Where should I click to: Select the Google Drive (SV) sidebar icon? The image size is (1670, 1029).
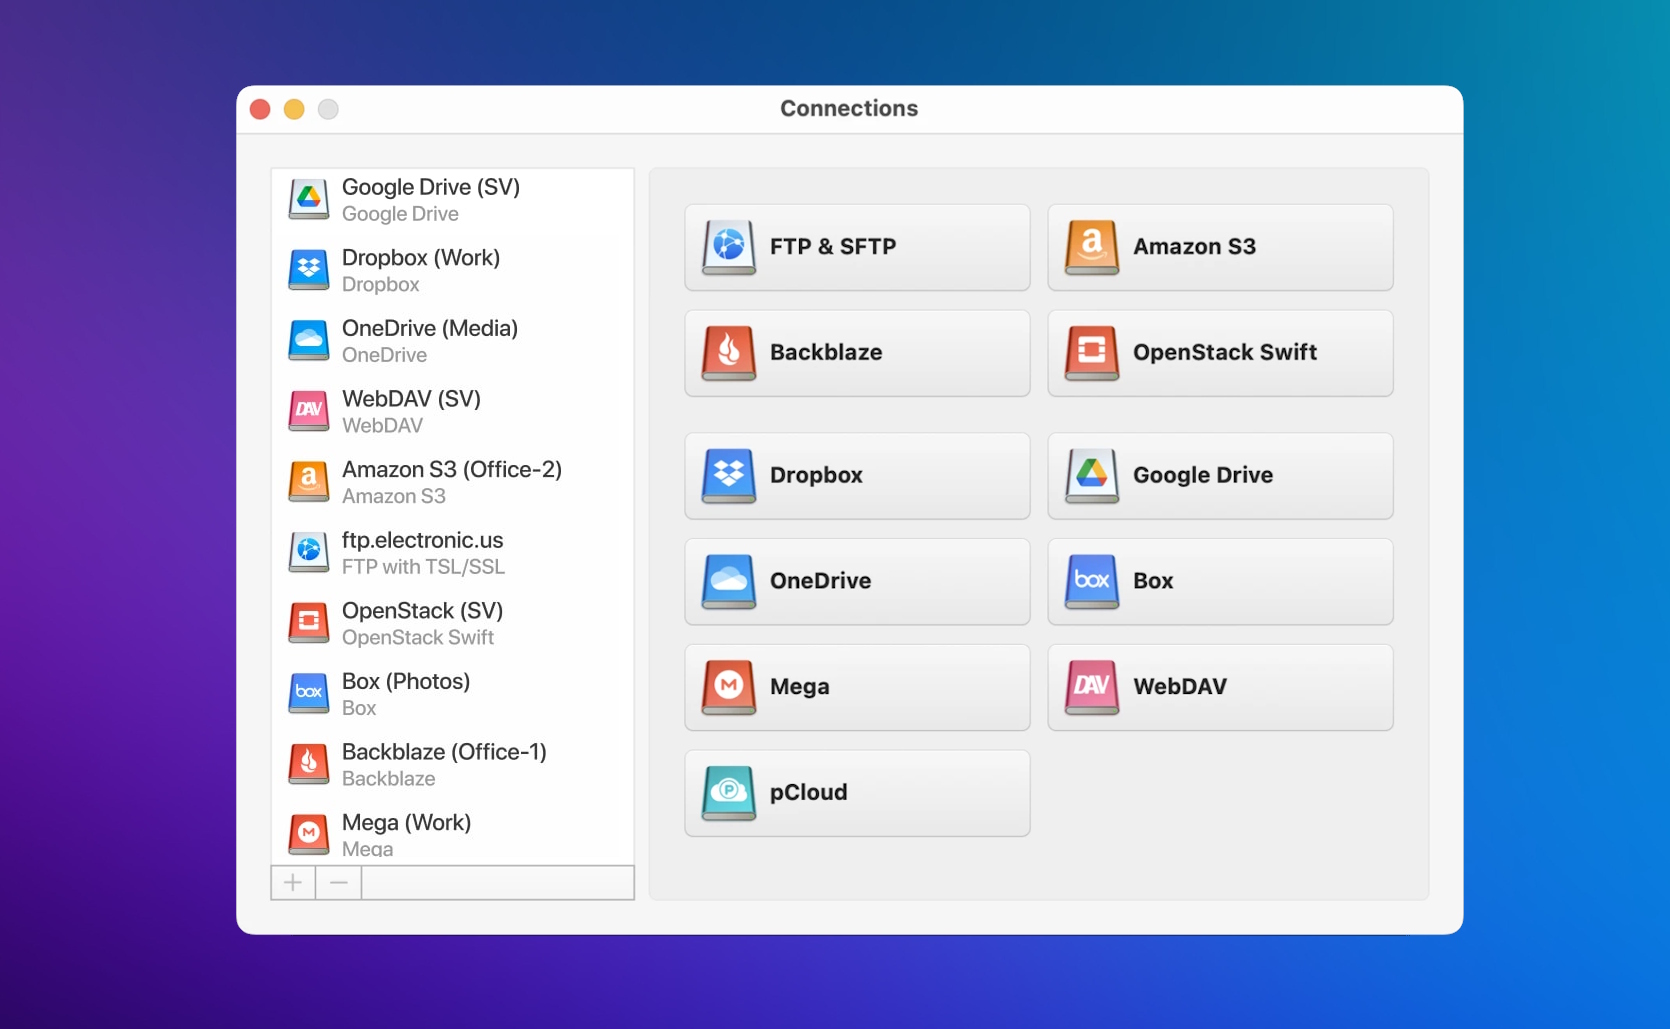tap(309, 198)
